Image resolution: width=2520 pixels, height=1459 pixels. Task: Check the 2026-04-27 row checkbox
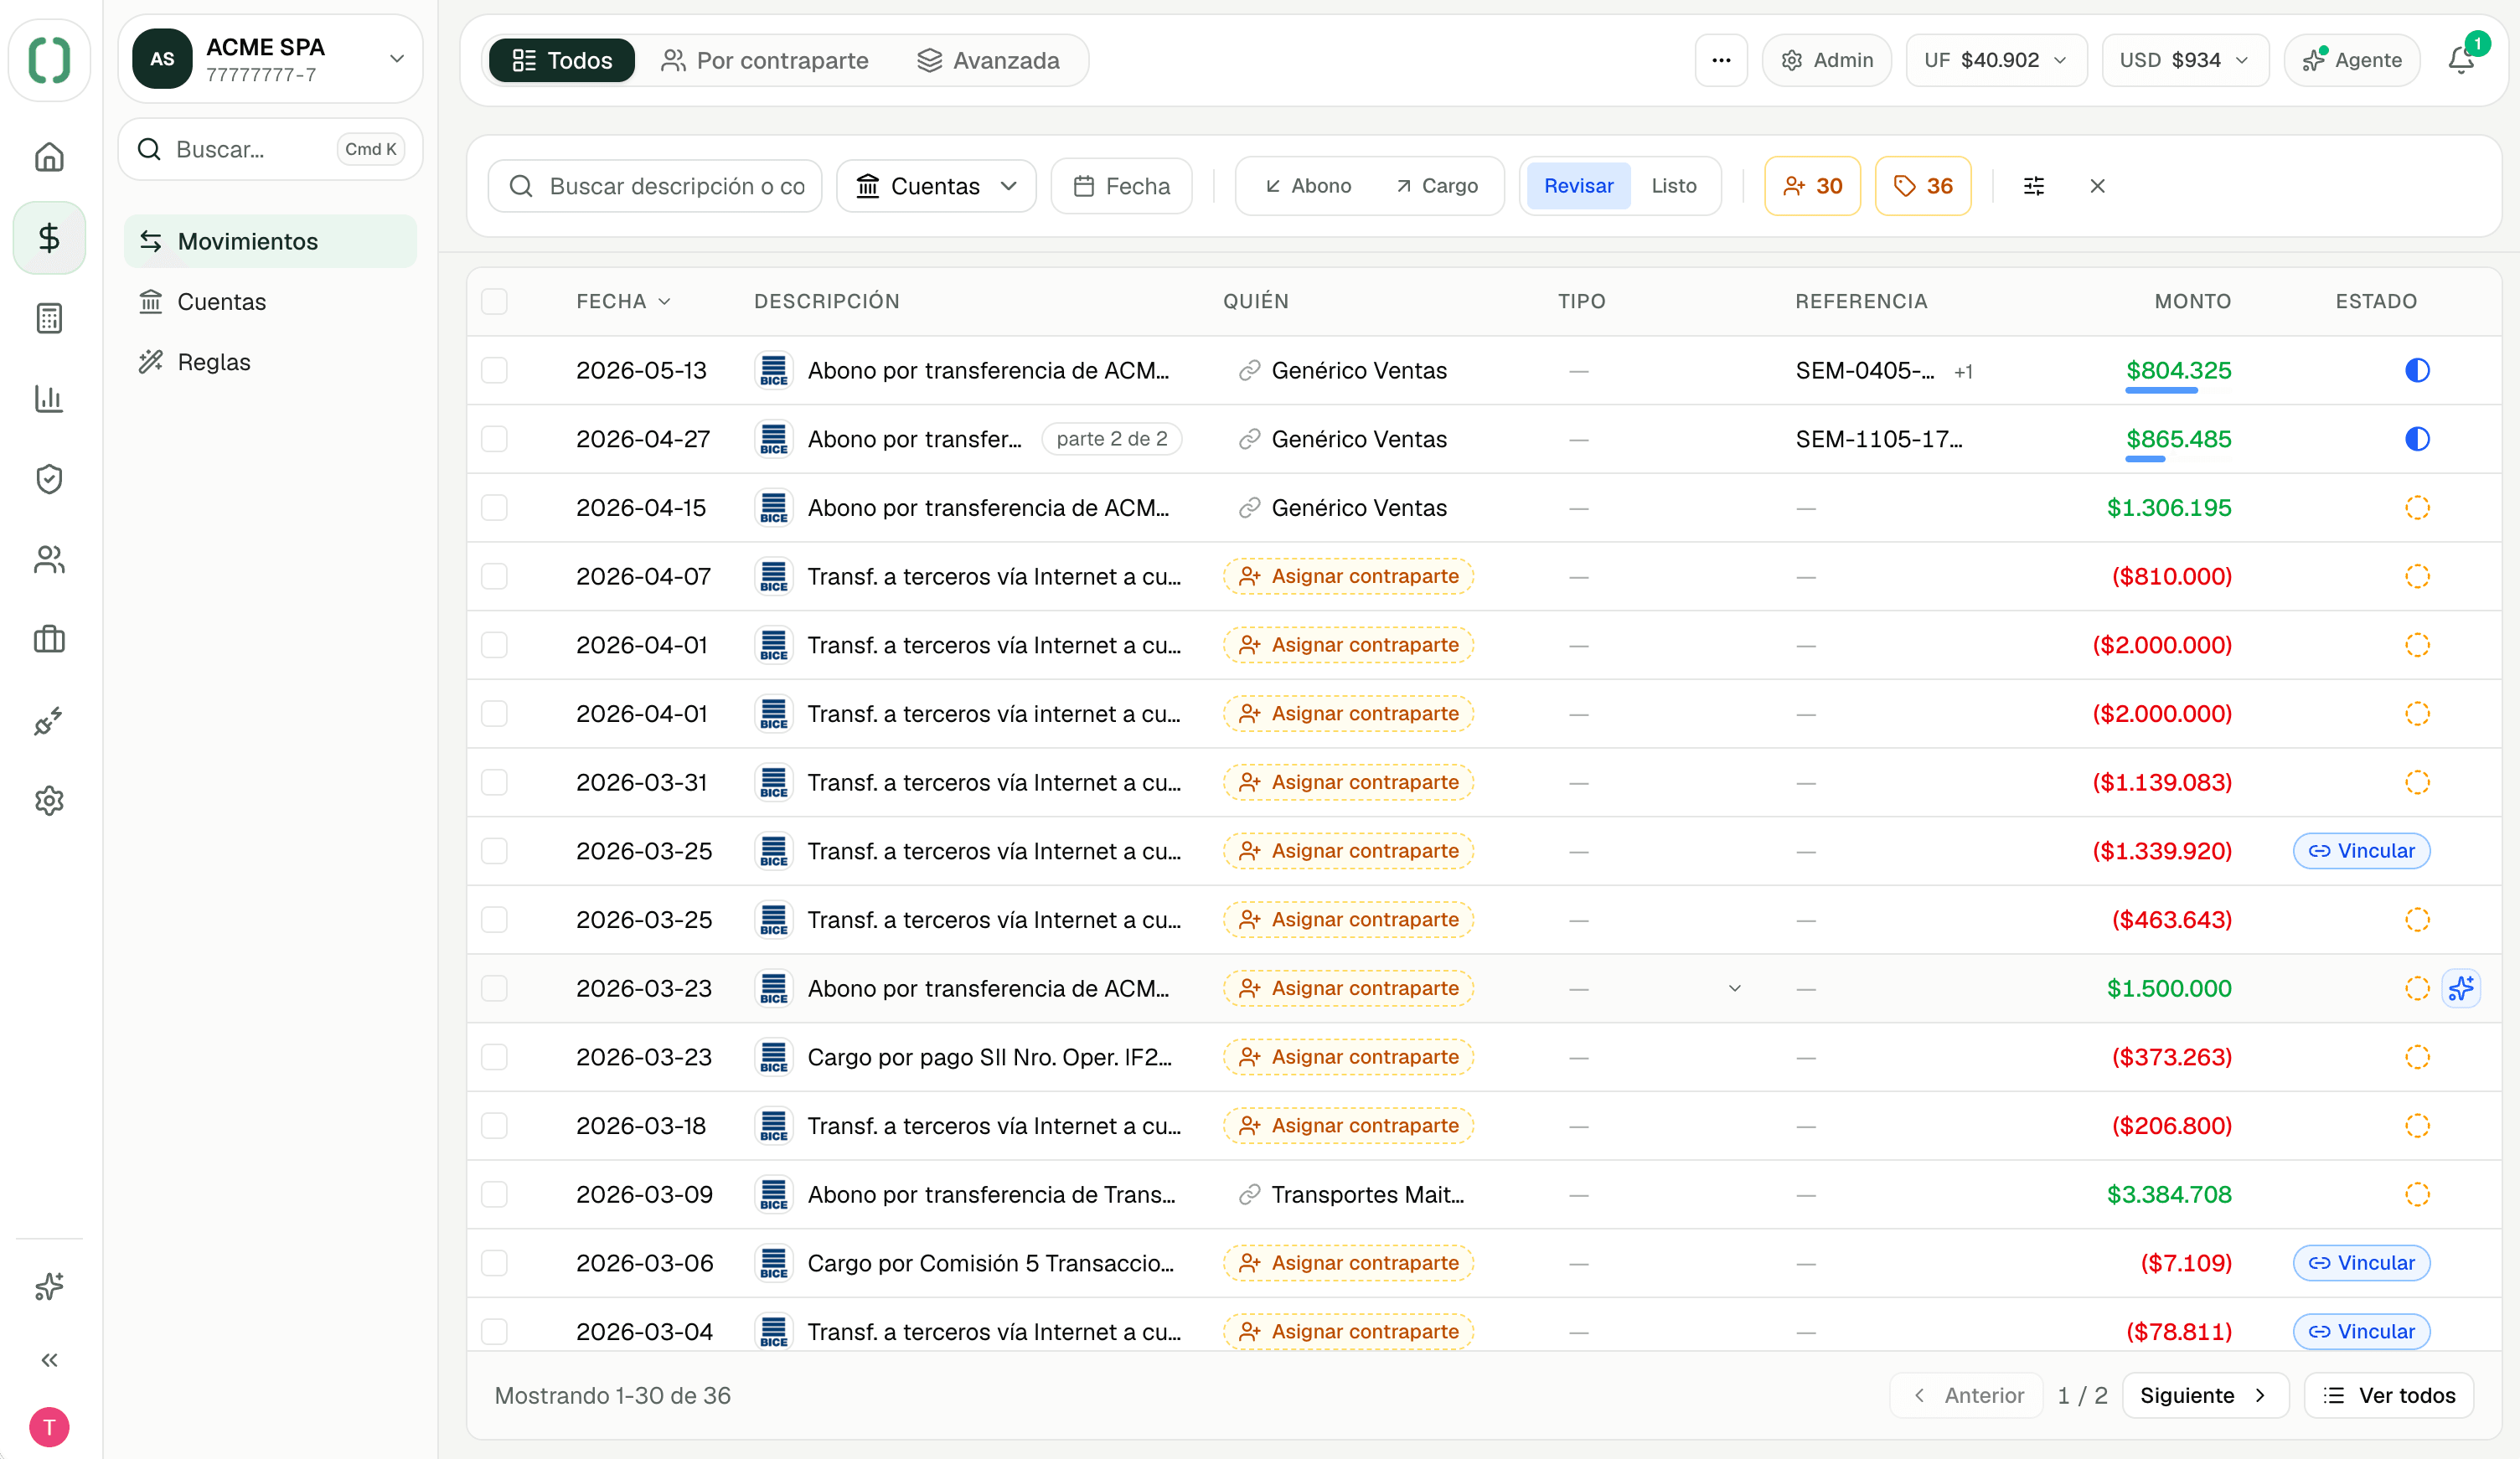tap(494, 439)
